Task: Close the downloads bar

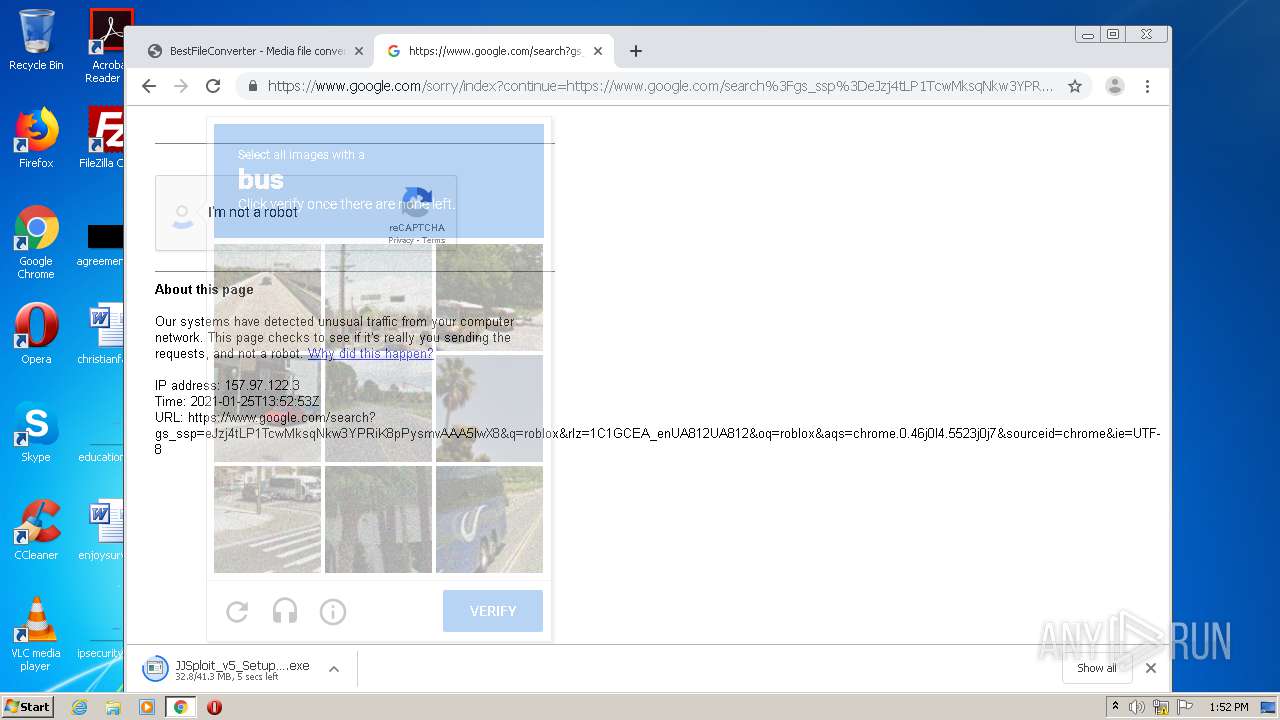Action: click(x=1151, y=668)
